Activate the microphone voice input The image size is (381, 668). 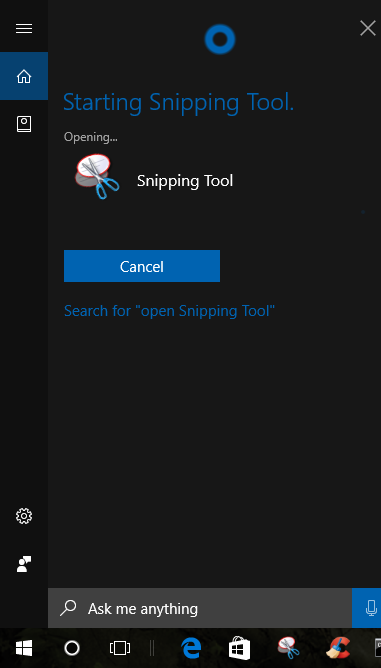[x=367, y=608]
